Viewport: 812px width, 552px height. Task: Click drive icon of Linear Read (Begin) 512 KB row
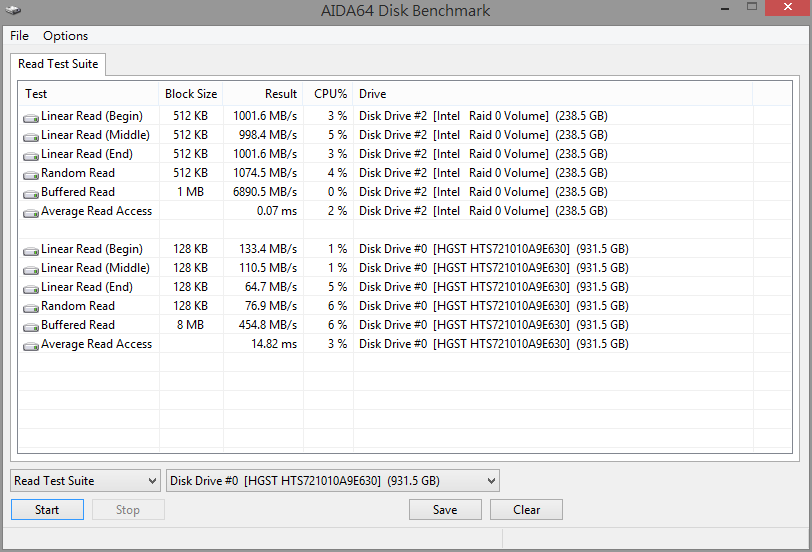point(31,118)
